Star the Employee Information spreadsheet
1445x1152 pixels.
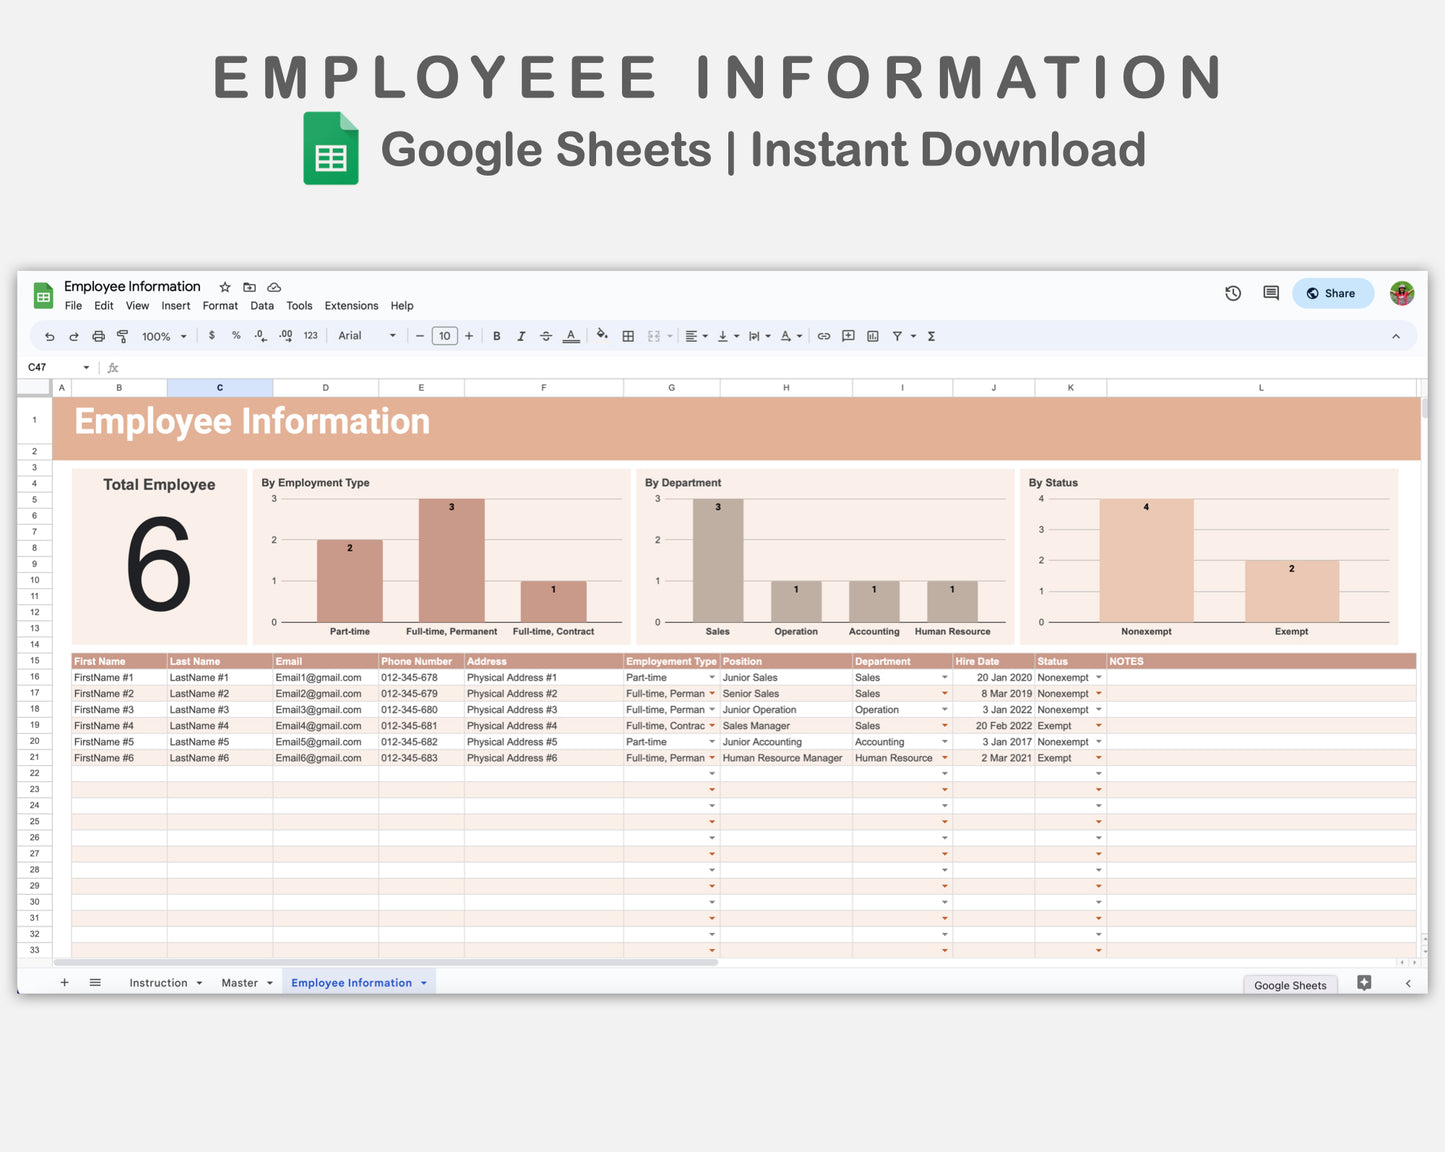tap(224, 287)
